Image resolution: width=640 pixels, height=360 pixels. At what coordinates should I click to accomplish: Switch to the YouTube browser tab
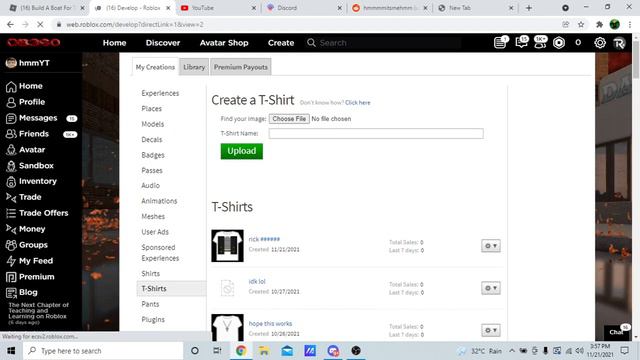click(x=218, y=8)
